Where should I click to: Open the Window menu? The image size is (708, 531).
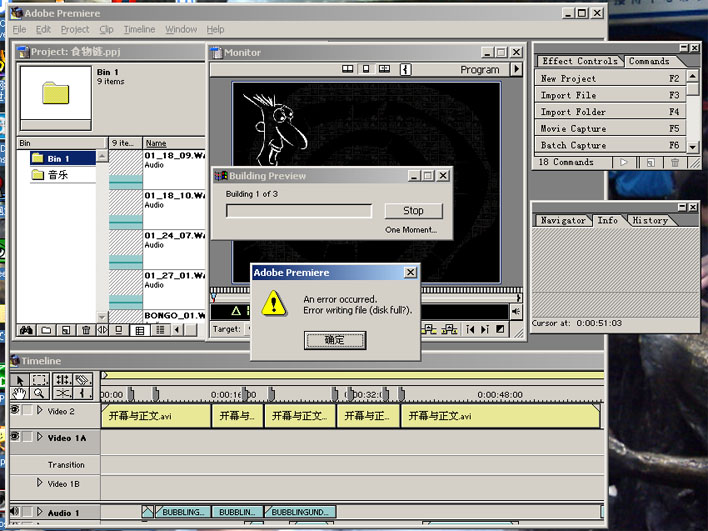181,29
